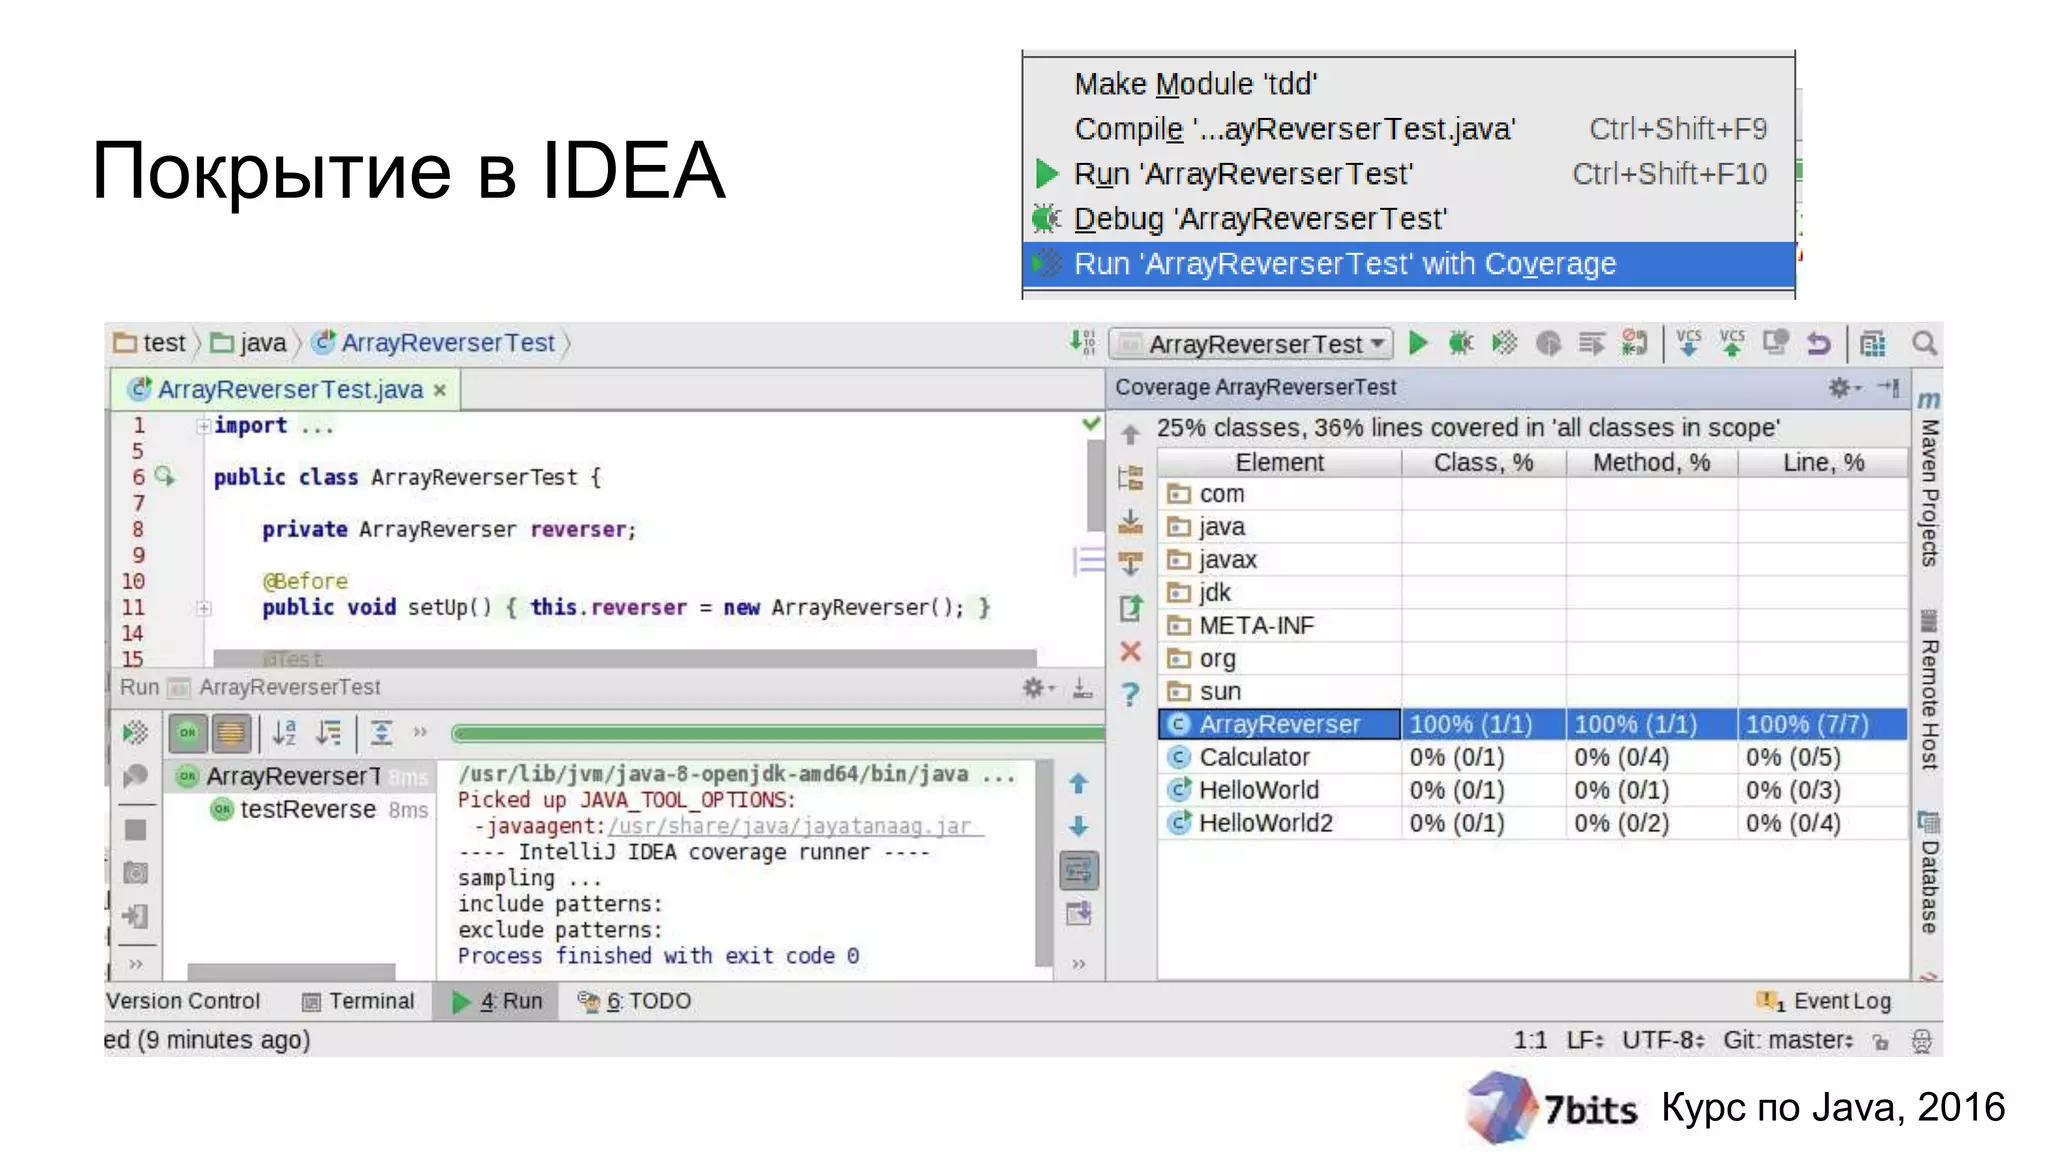
Task: Open the 6: TODO tool window
Action: coord(634,1001)
